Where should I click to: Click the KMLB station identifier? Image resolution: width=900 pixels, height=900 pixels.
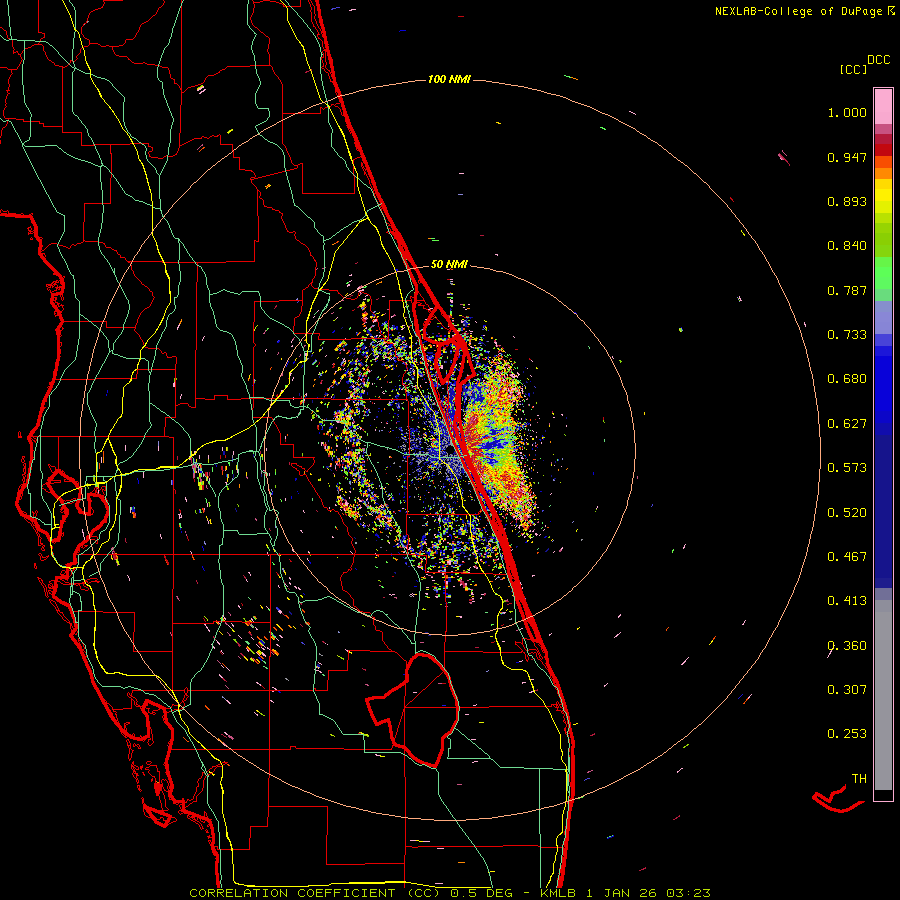[559, 893]
